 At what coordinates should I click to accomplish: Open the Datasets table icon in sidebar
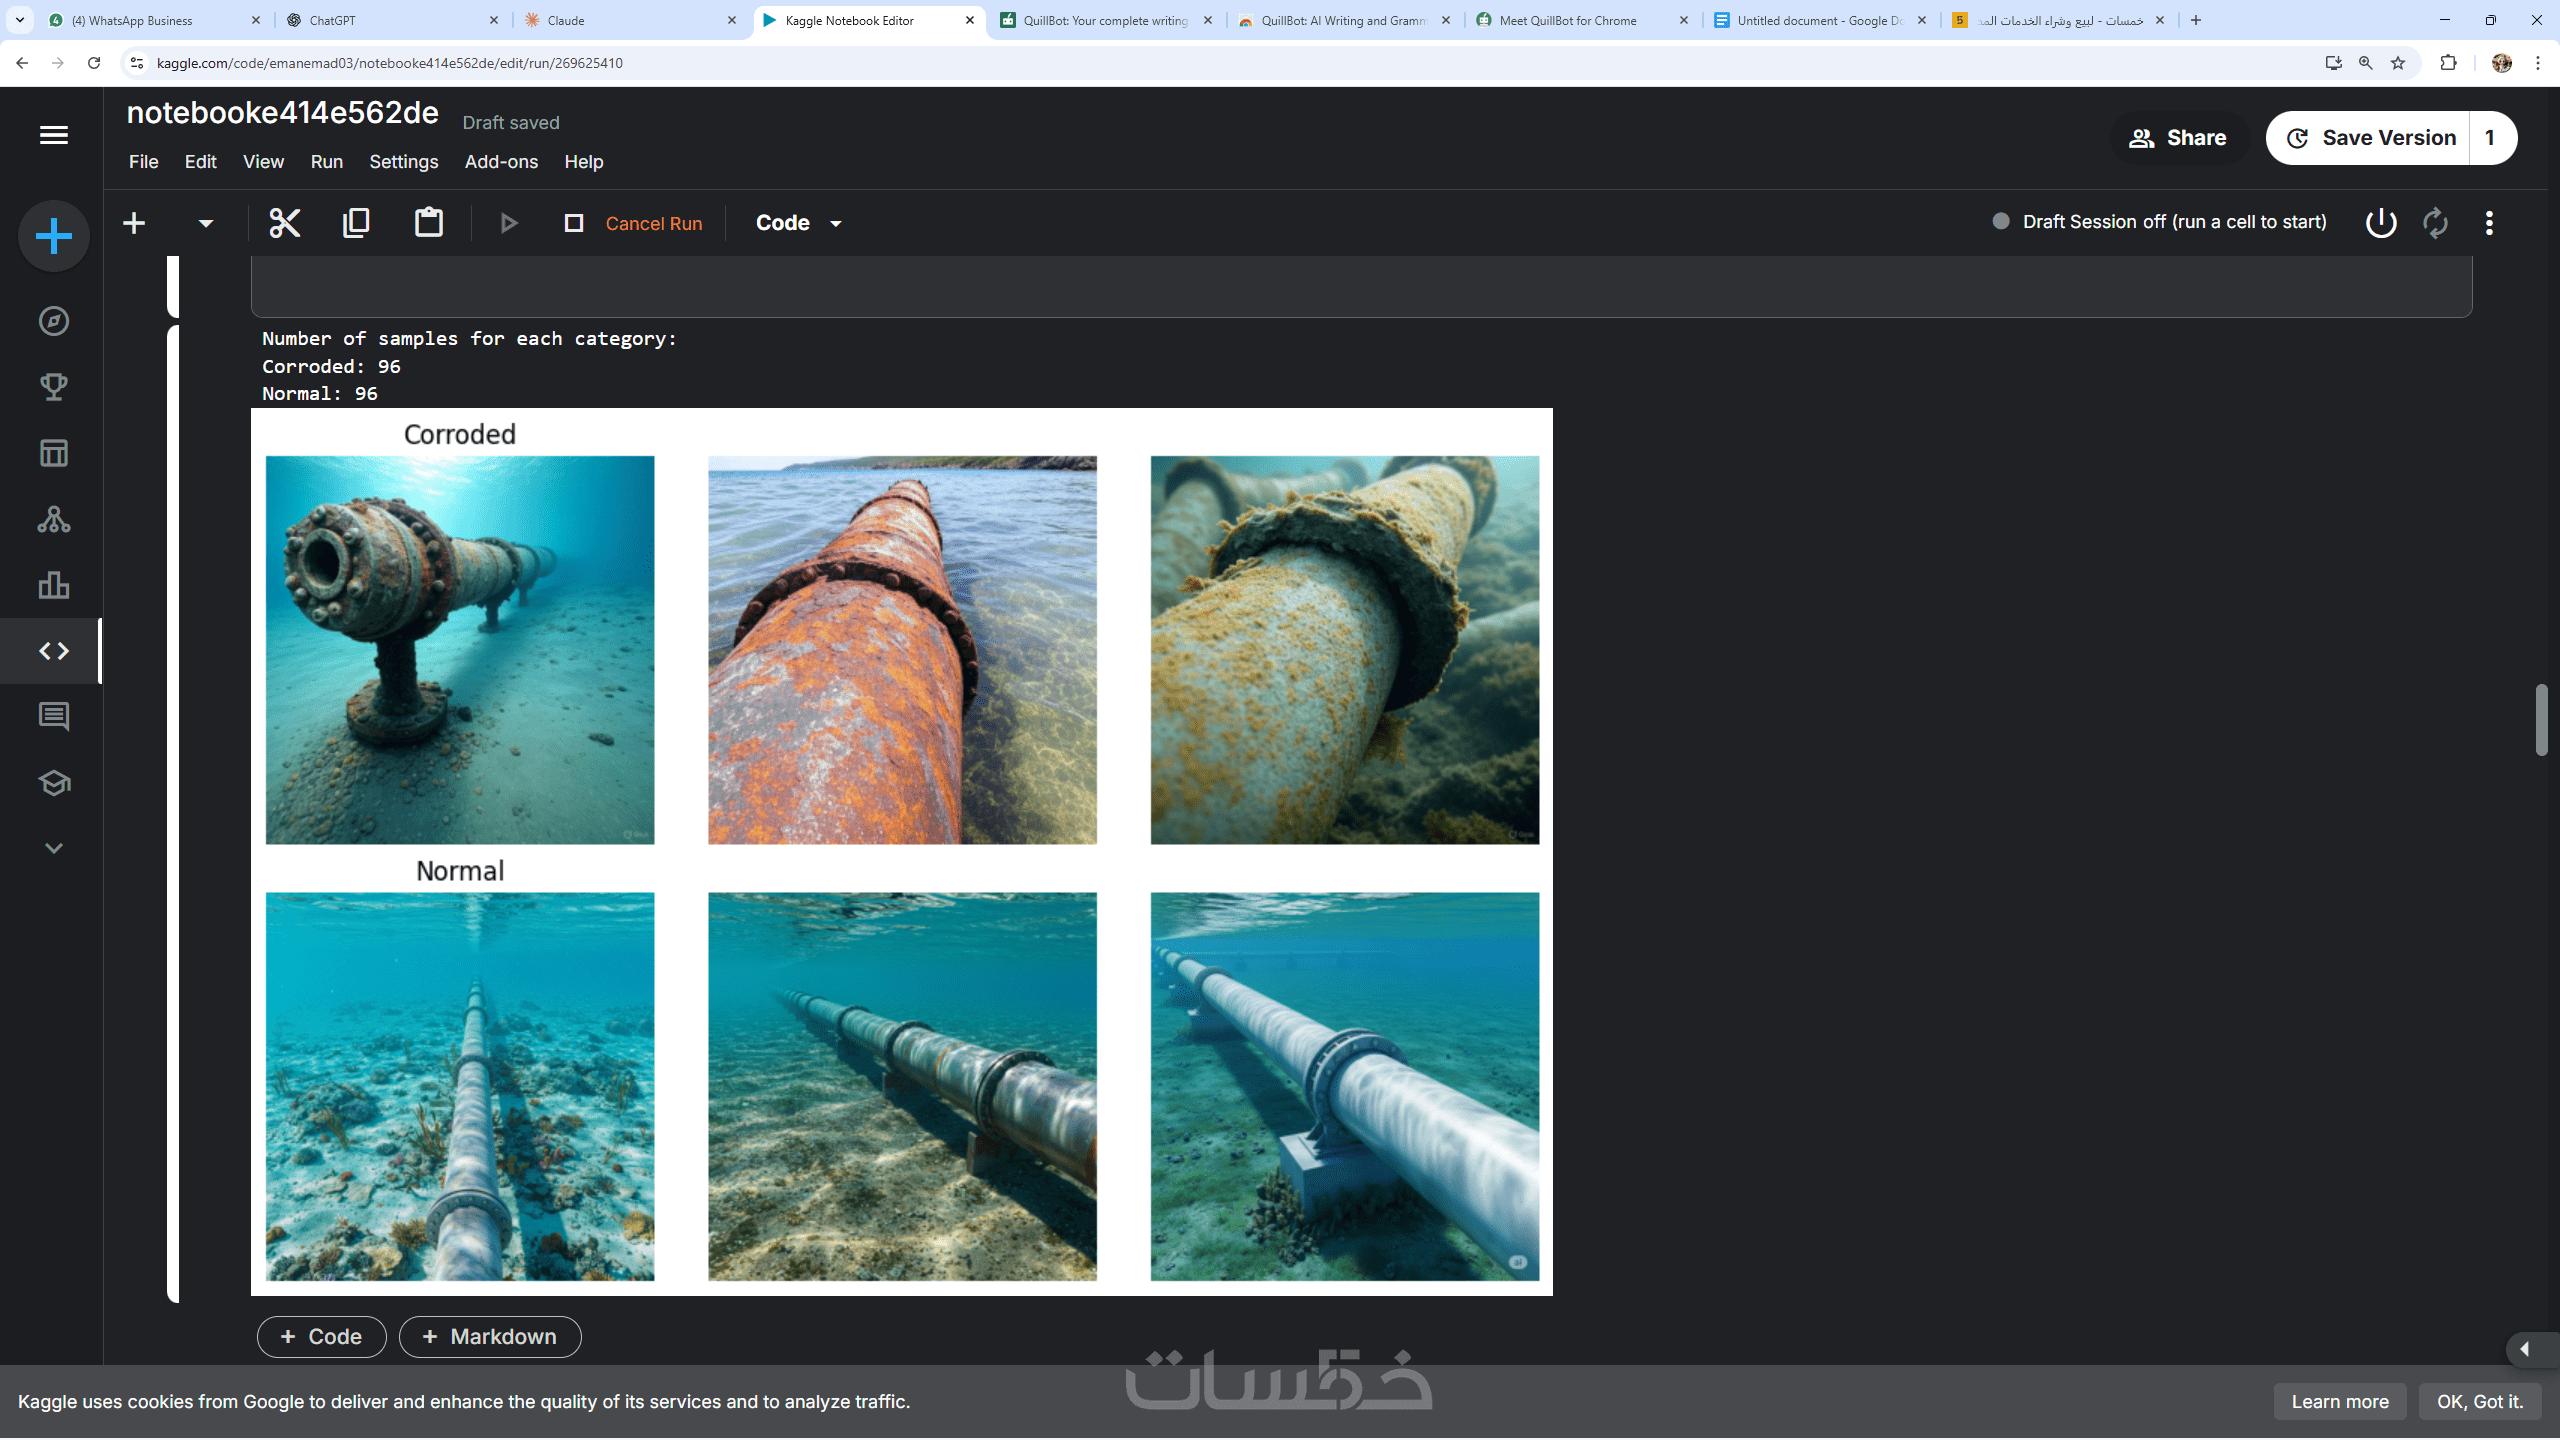tap(54, 453)
